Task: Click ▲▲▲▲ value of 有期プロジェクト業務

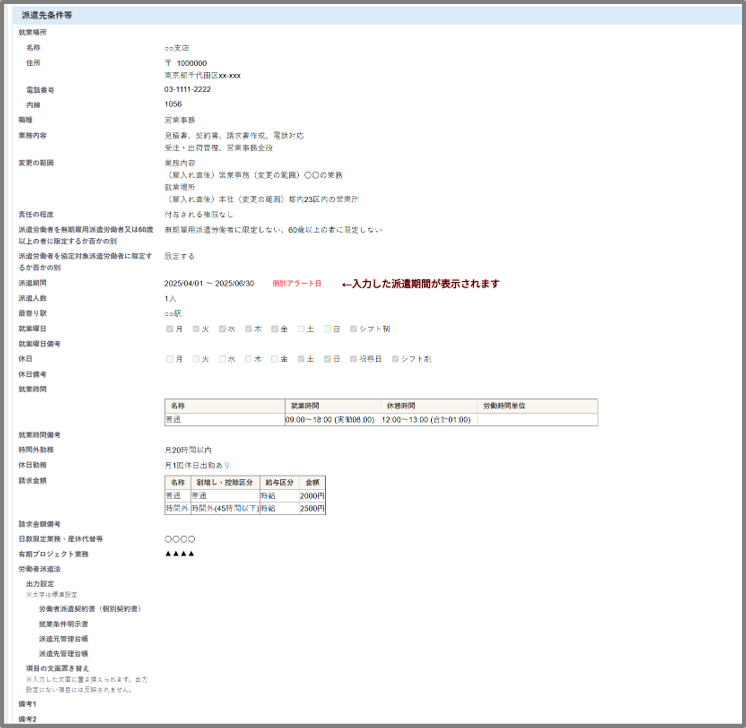Action: [179, 554]
